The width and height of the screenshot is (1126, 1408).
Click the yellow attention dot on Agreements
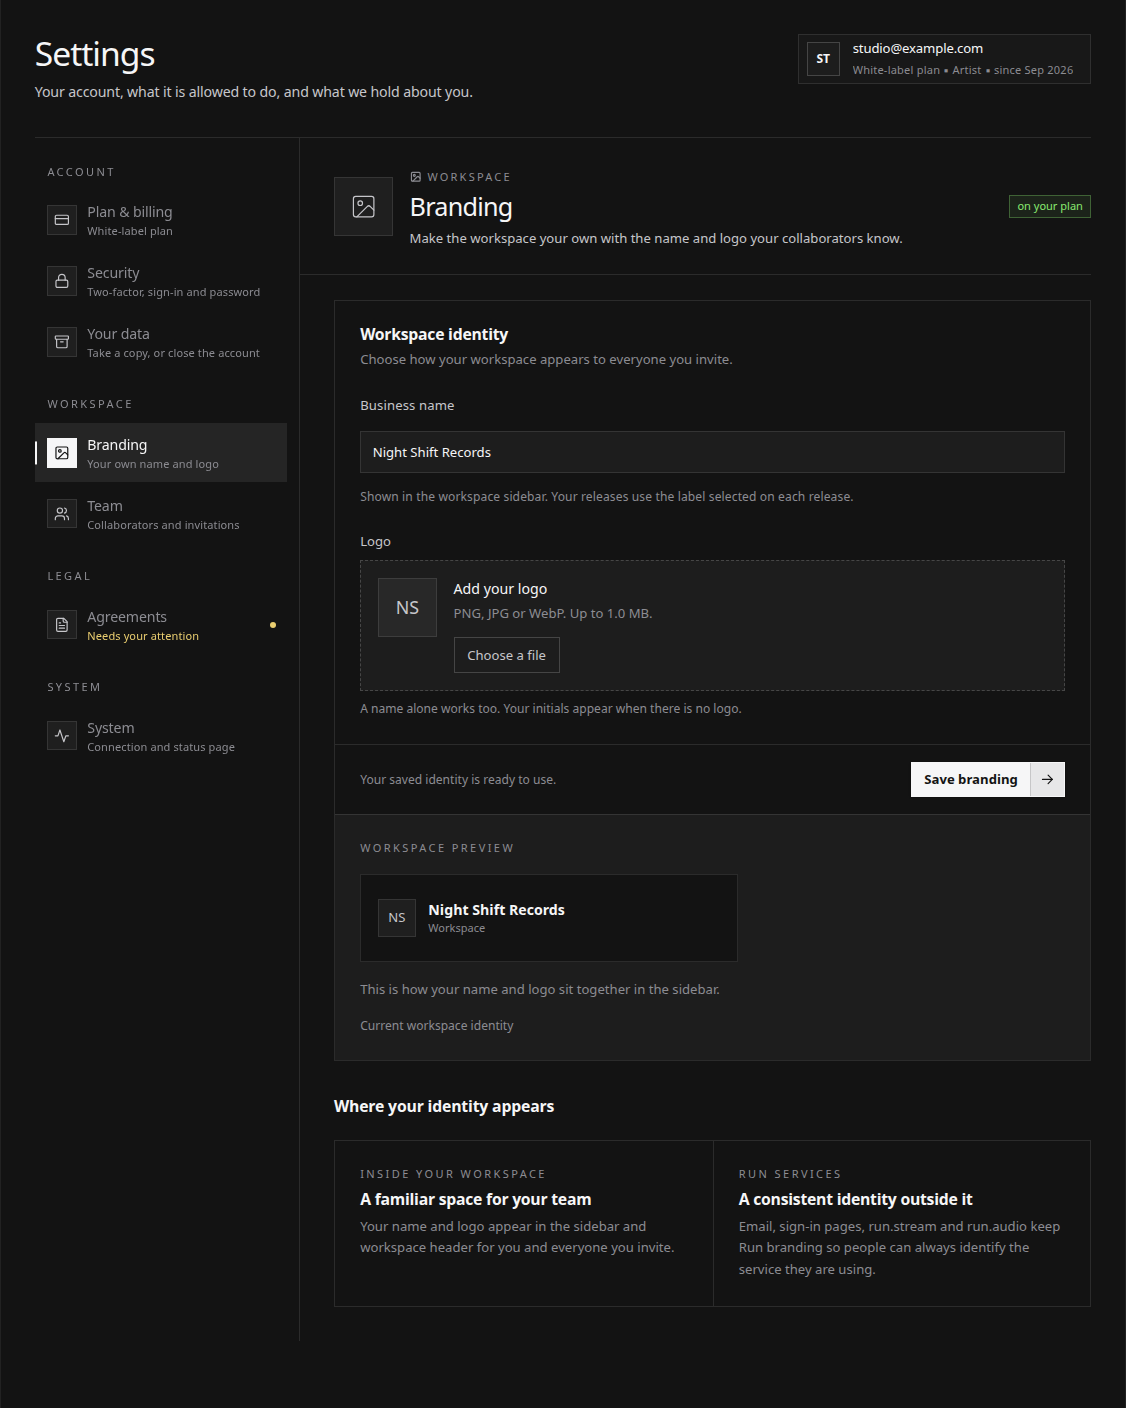[x=273, y=625]
